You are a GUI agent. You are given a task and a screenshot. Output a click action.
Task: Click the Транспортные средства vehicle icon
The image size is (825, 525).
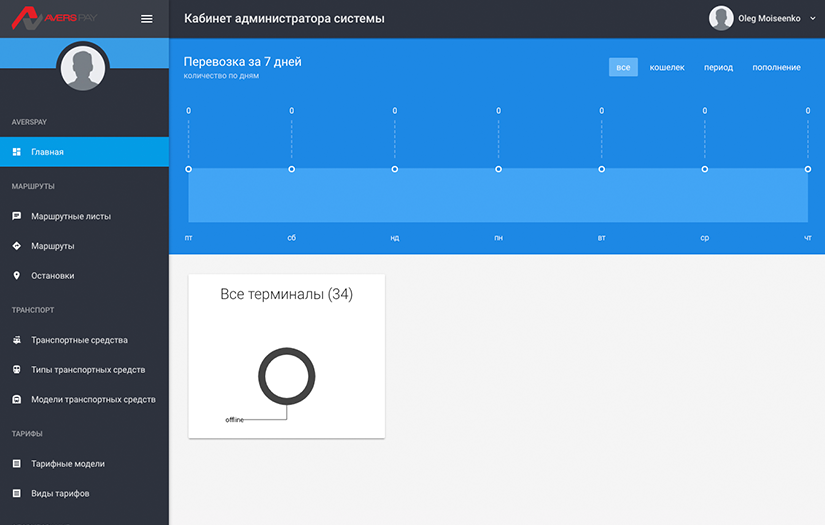click(x=17, y=340)
